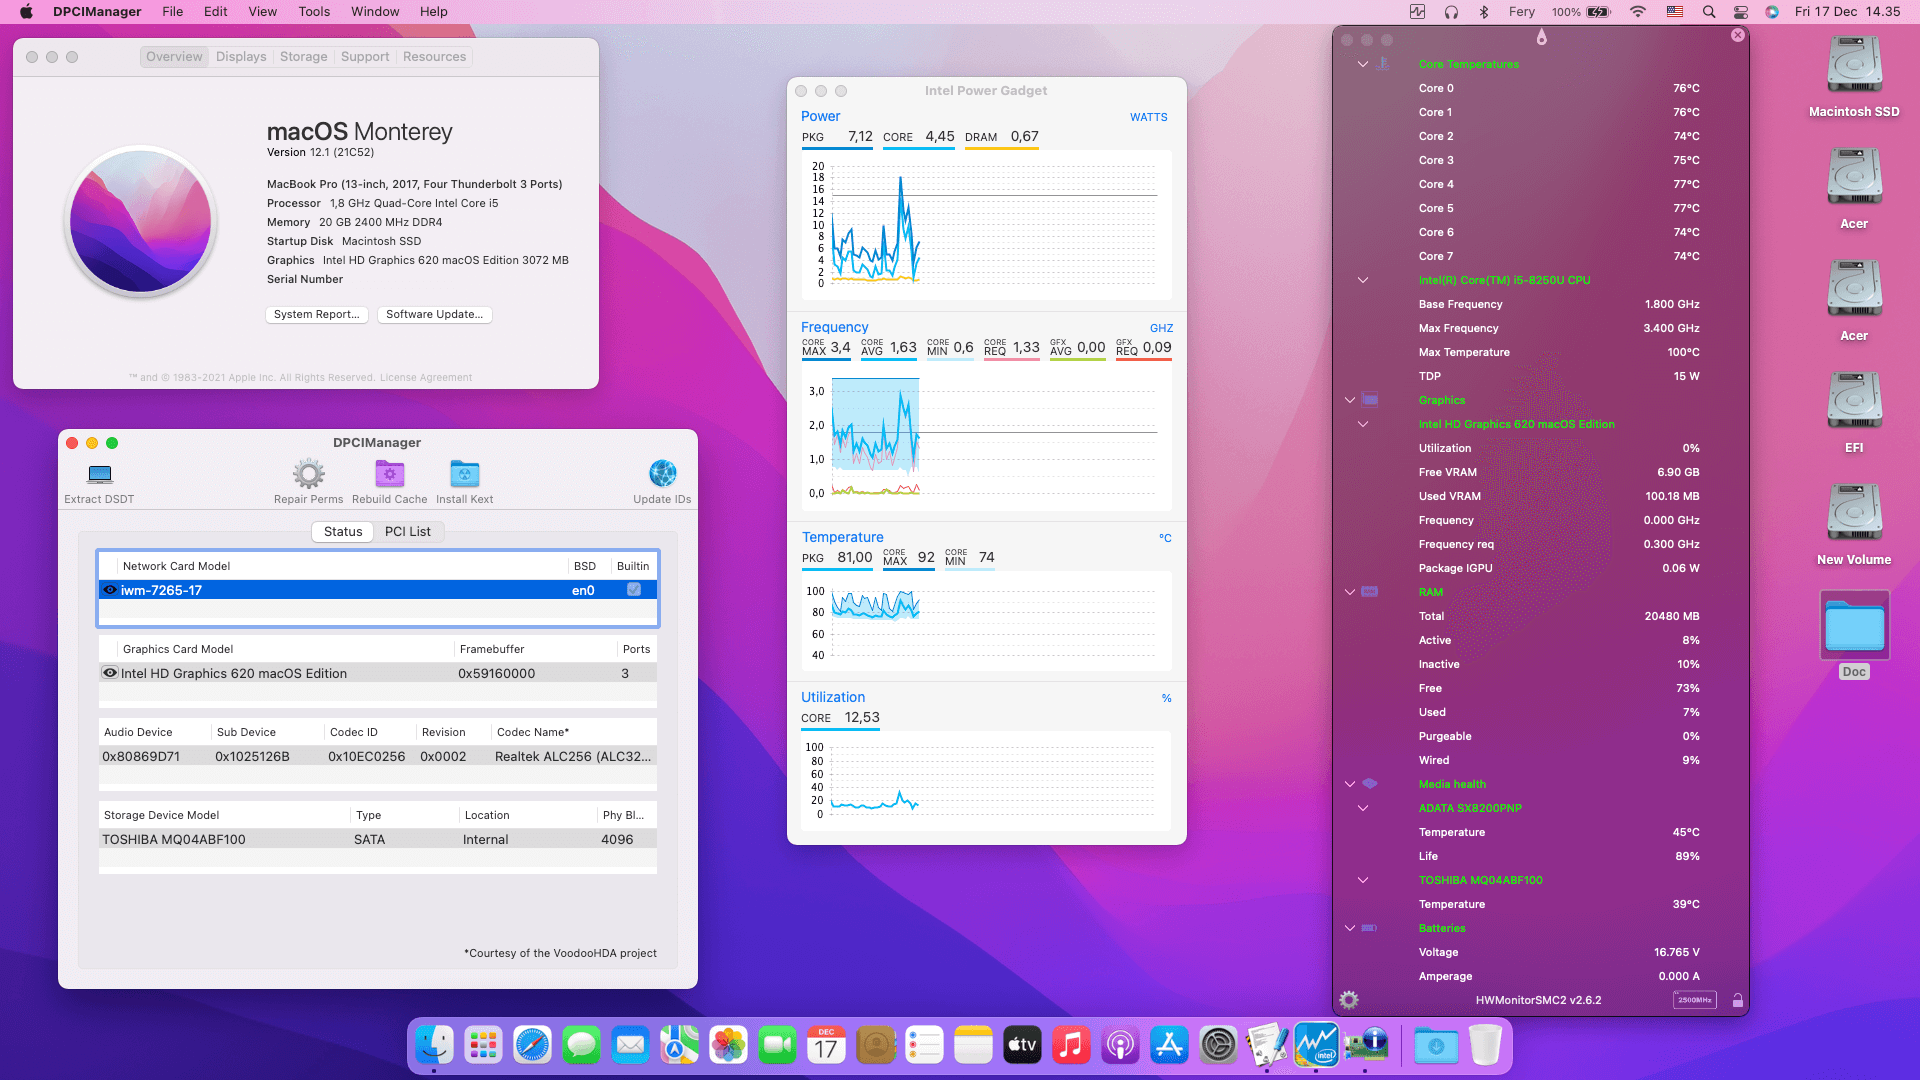Screen dimensions: 1920x1080
Task: Collapse the RAM group in HWMonitorSMC2
Action: point(1350,592)
